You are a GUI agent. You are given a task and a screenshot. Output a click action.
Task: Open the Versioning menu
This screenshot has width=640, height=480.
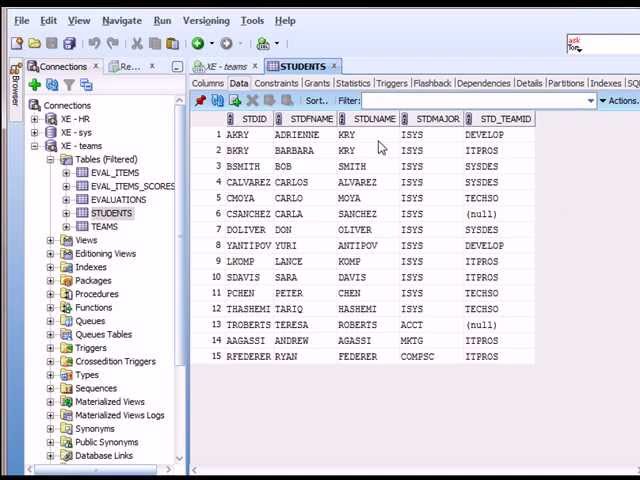click(x=206, y=20)
